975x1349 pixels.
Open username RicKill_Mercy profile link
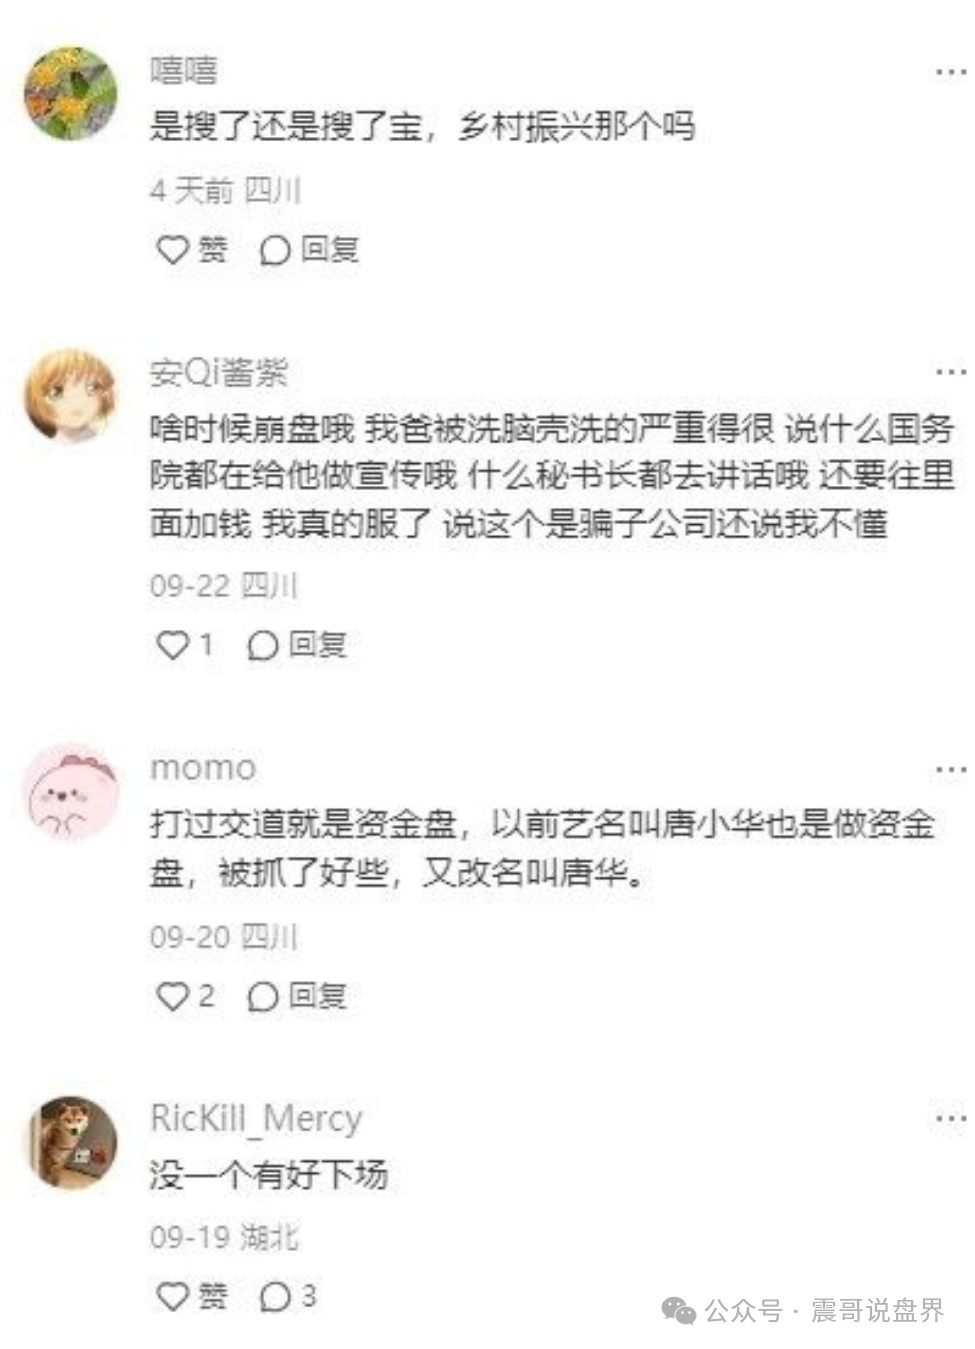[x=256, y=1118]
